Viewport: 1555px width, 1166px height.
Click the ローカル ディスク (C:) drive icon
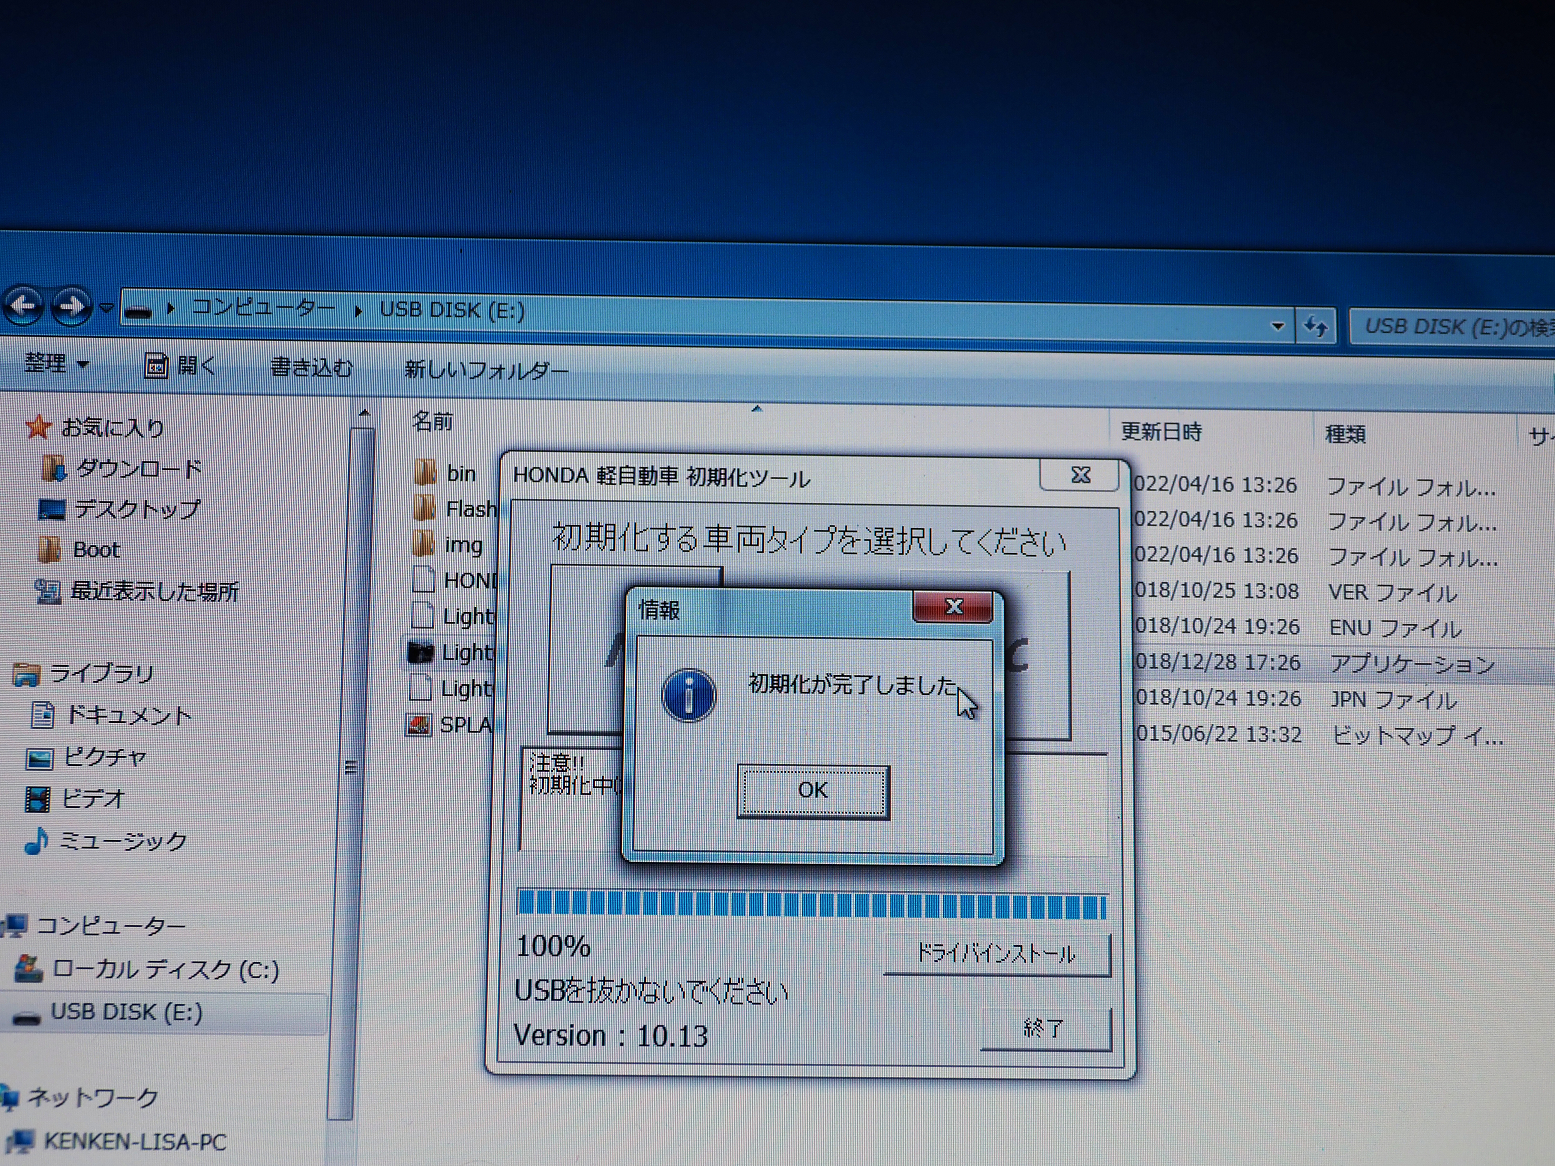click(28, 967)
